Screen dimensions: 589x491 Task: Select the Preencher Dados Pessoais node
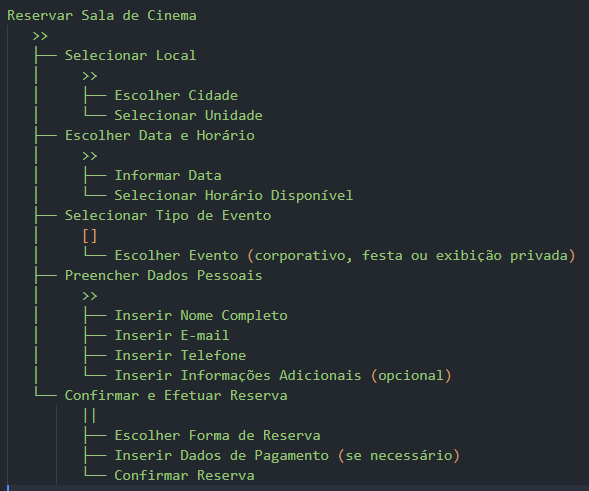[163, 275]
